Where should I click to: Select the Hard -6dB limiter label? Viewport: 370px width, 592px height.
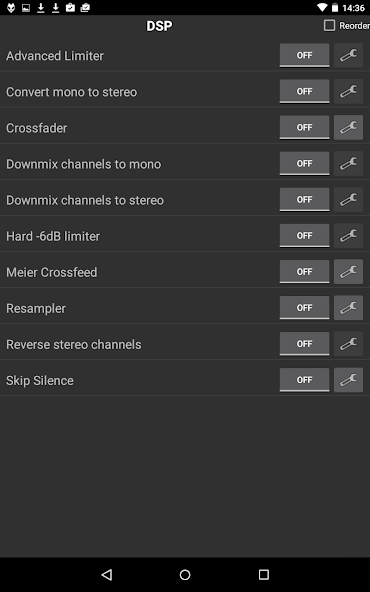[53, 236]
